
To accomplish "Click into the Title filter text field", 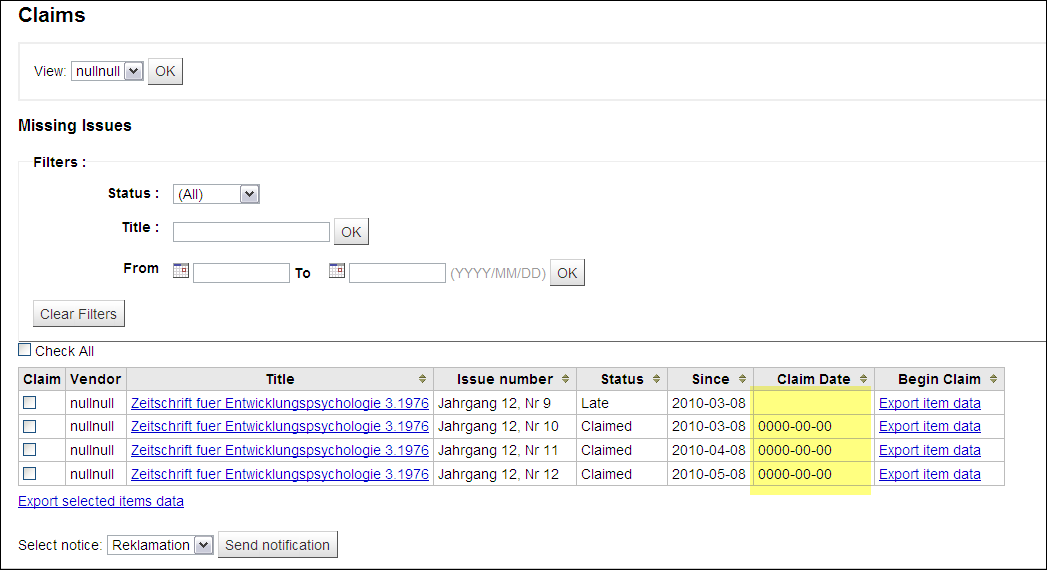I will click(251, 232).
